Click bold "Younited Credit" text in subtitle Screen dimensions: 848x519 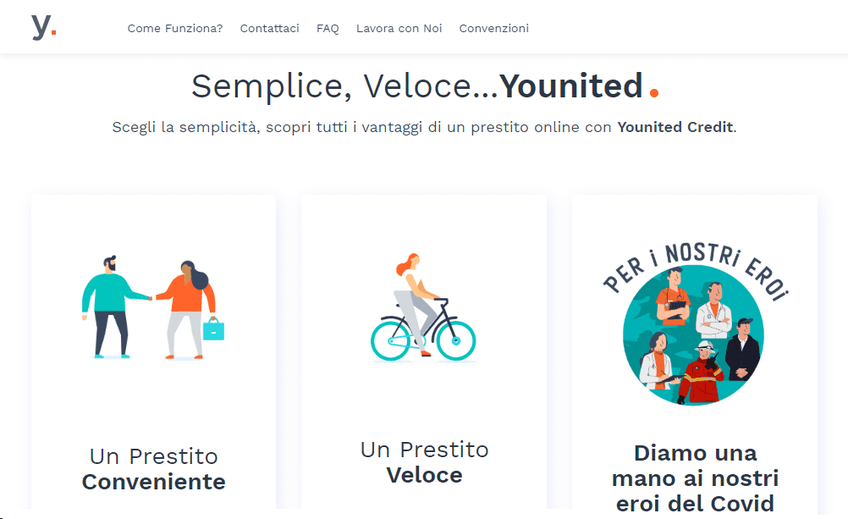(x=675, y=127)
